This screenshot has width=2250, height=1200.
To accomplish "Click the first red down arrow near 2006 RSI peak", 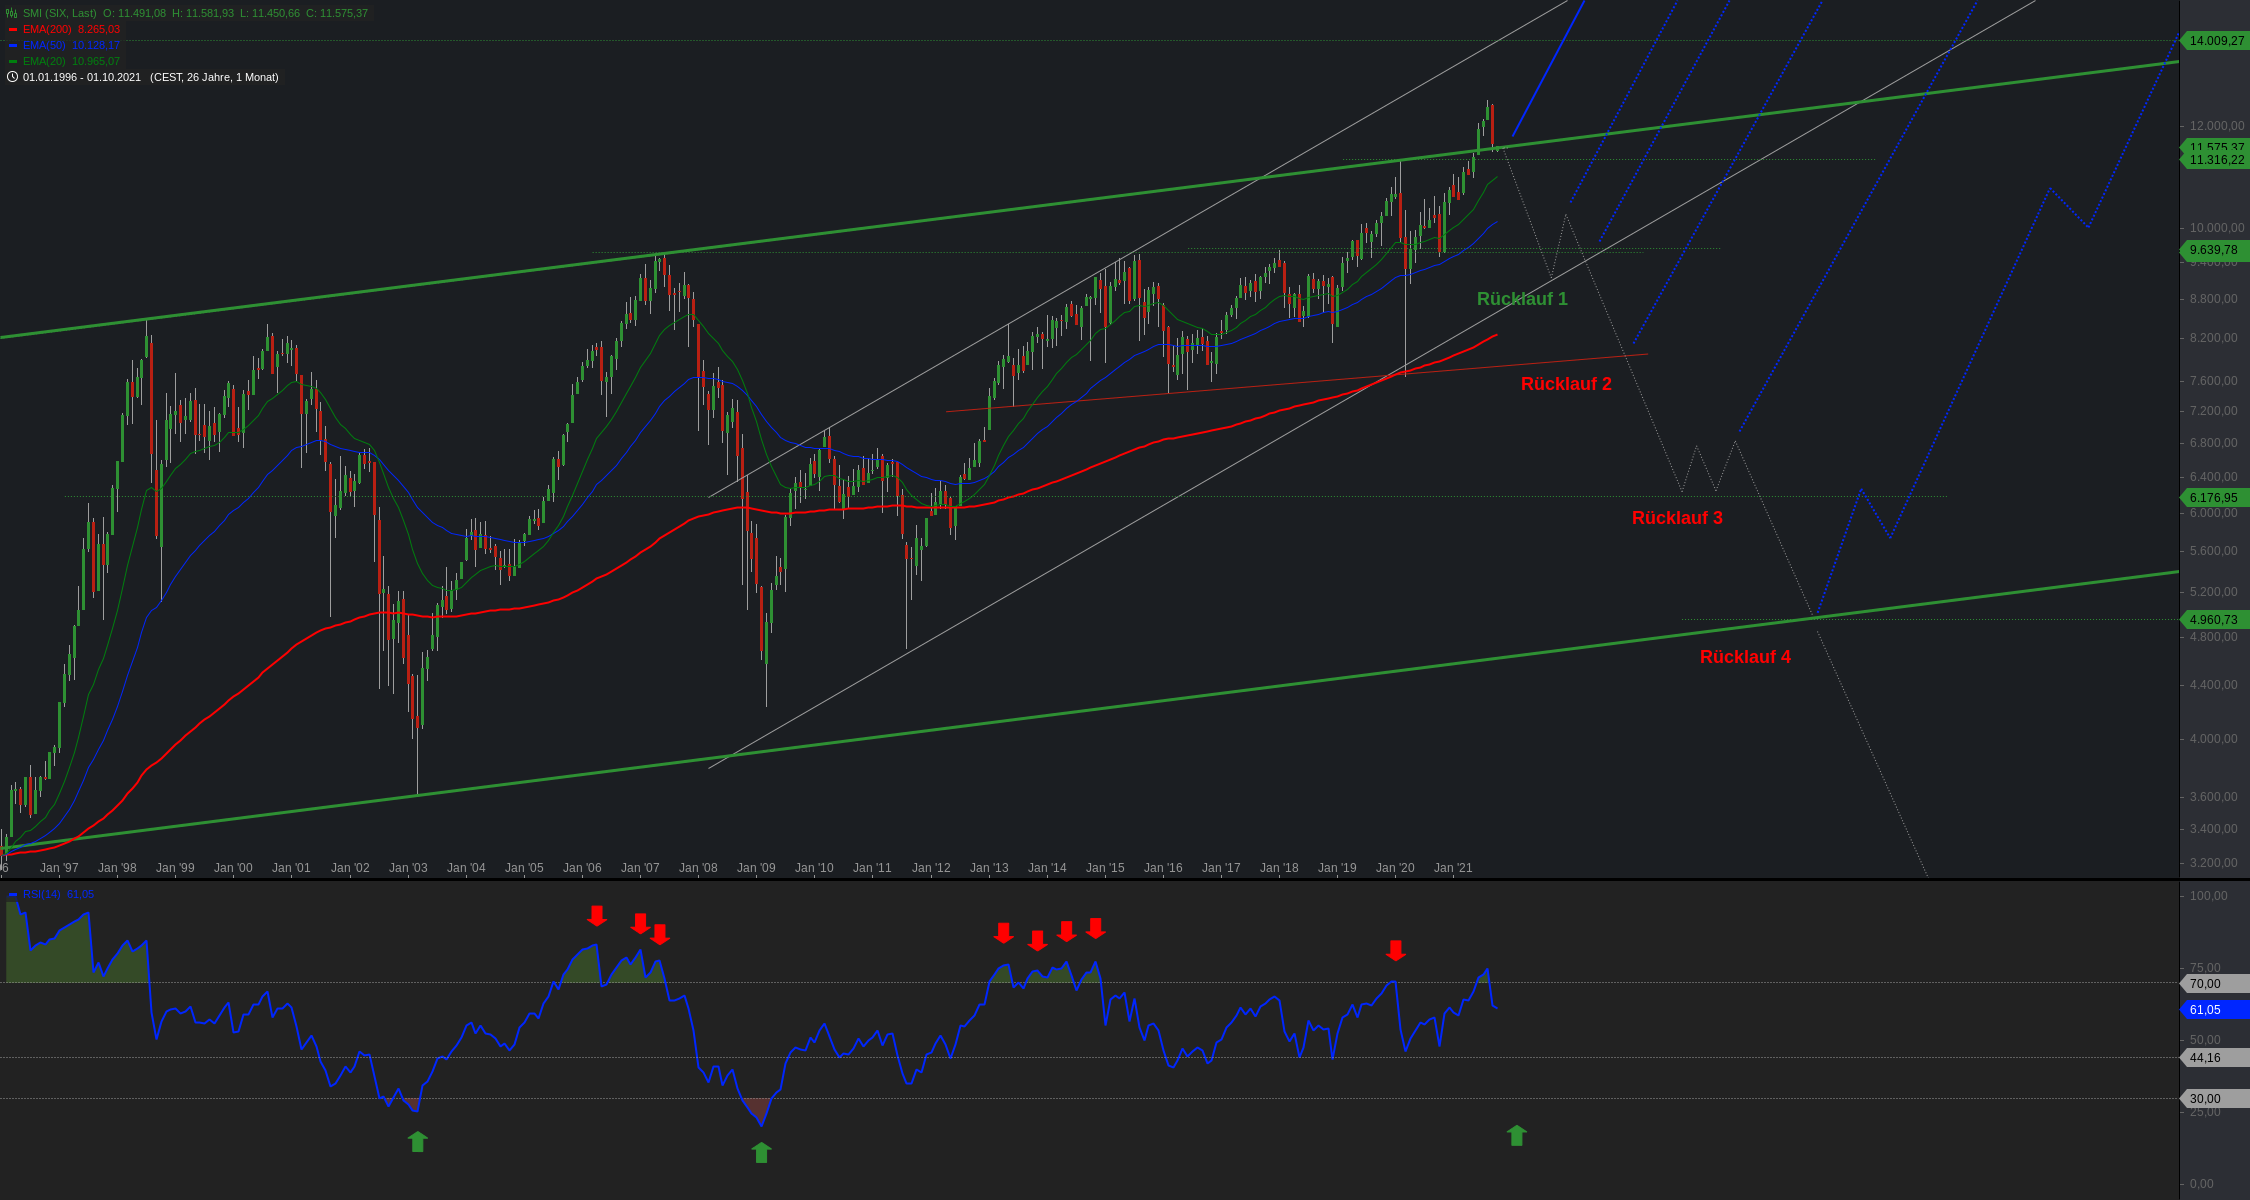I will (x=597, y=915).
